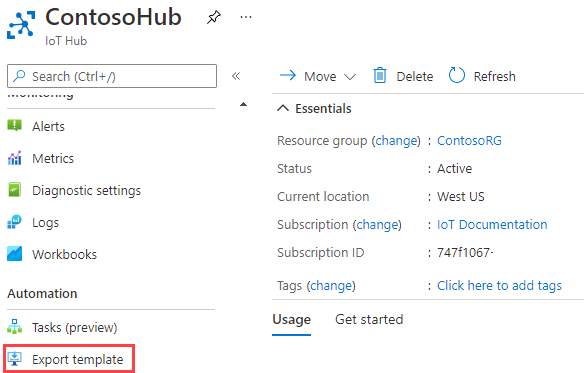Open Diagnostic settings in the sidebar

[86, 190]
